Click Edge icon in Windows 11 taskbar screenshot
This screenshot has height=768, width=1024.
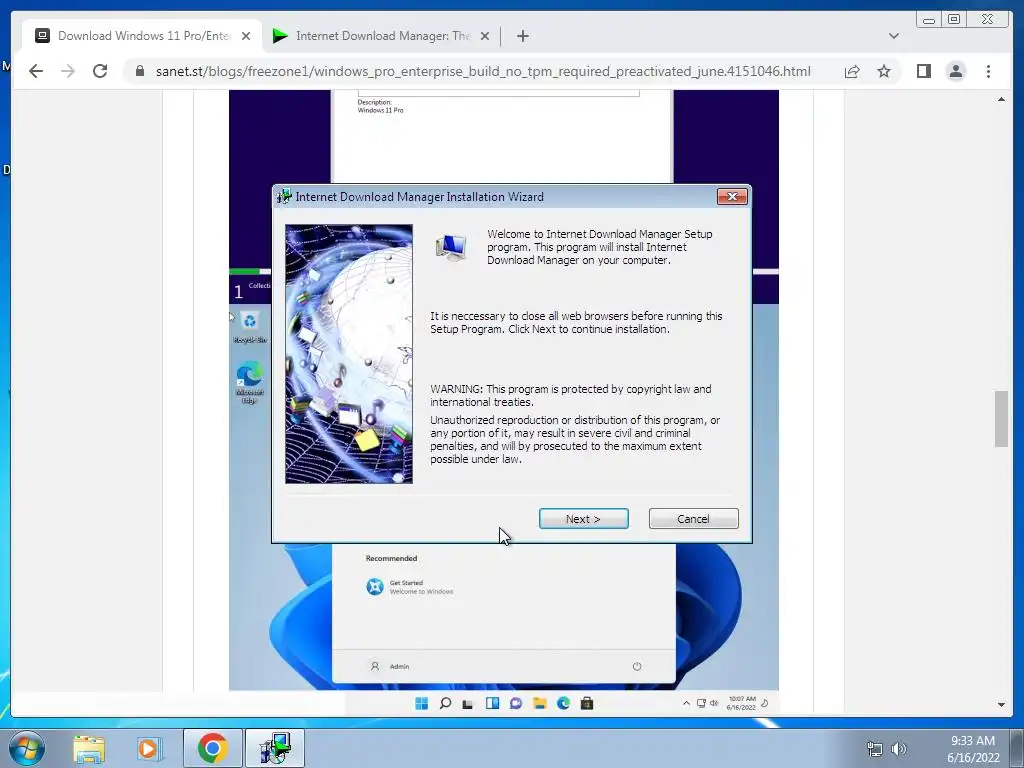tap(563, 703)
